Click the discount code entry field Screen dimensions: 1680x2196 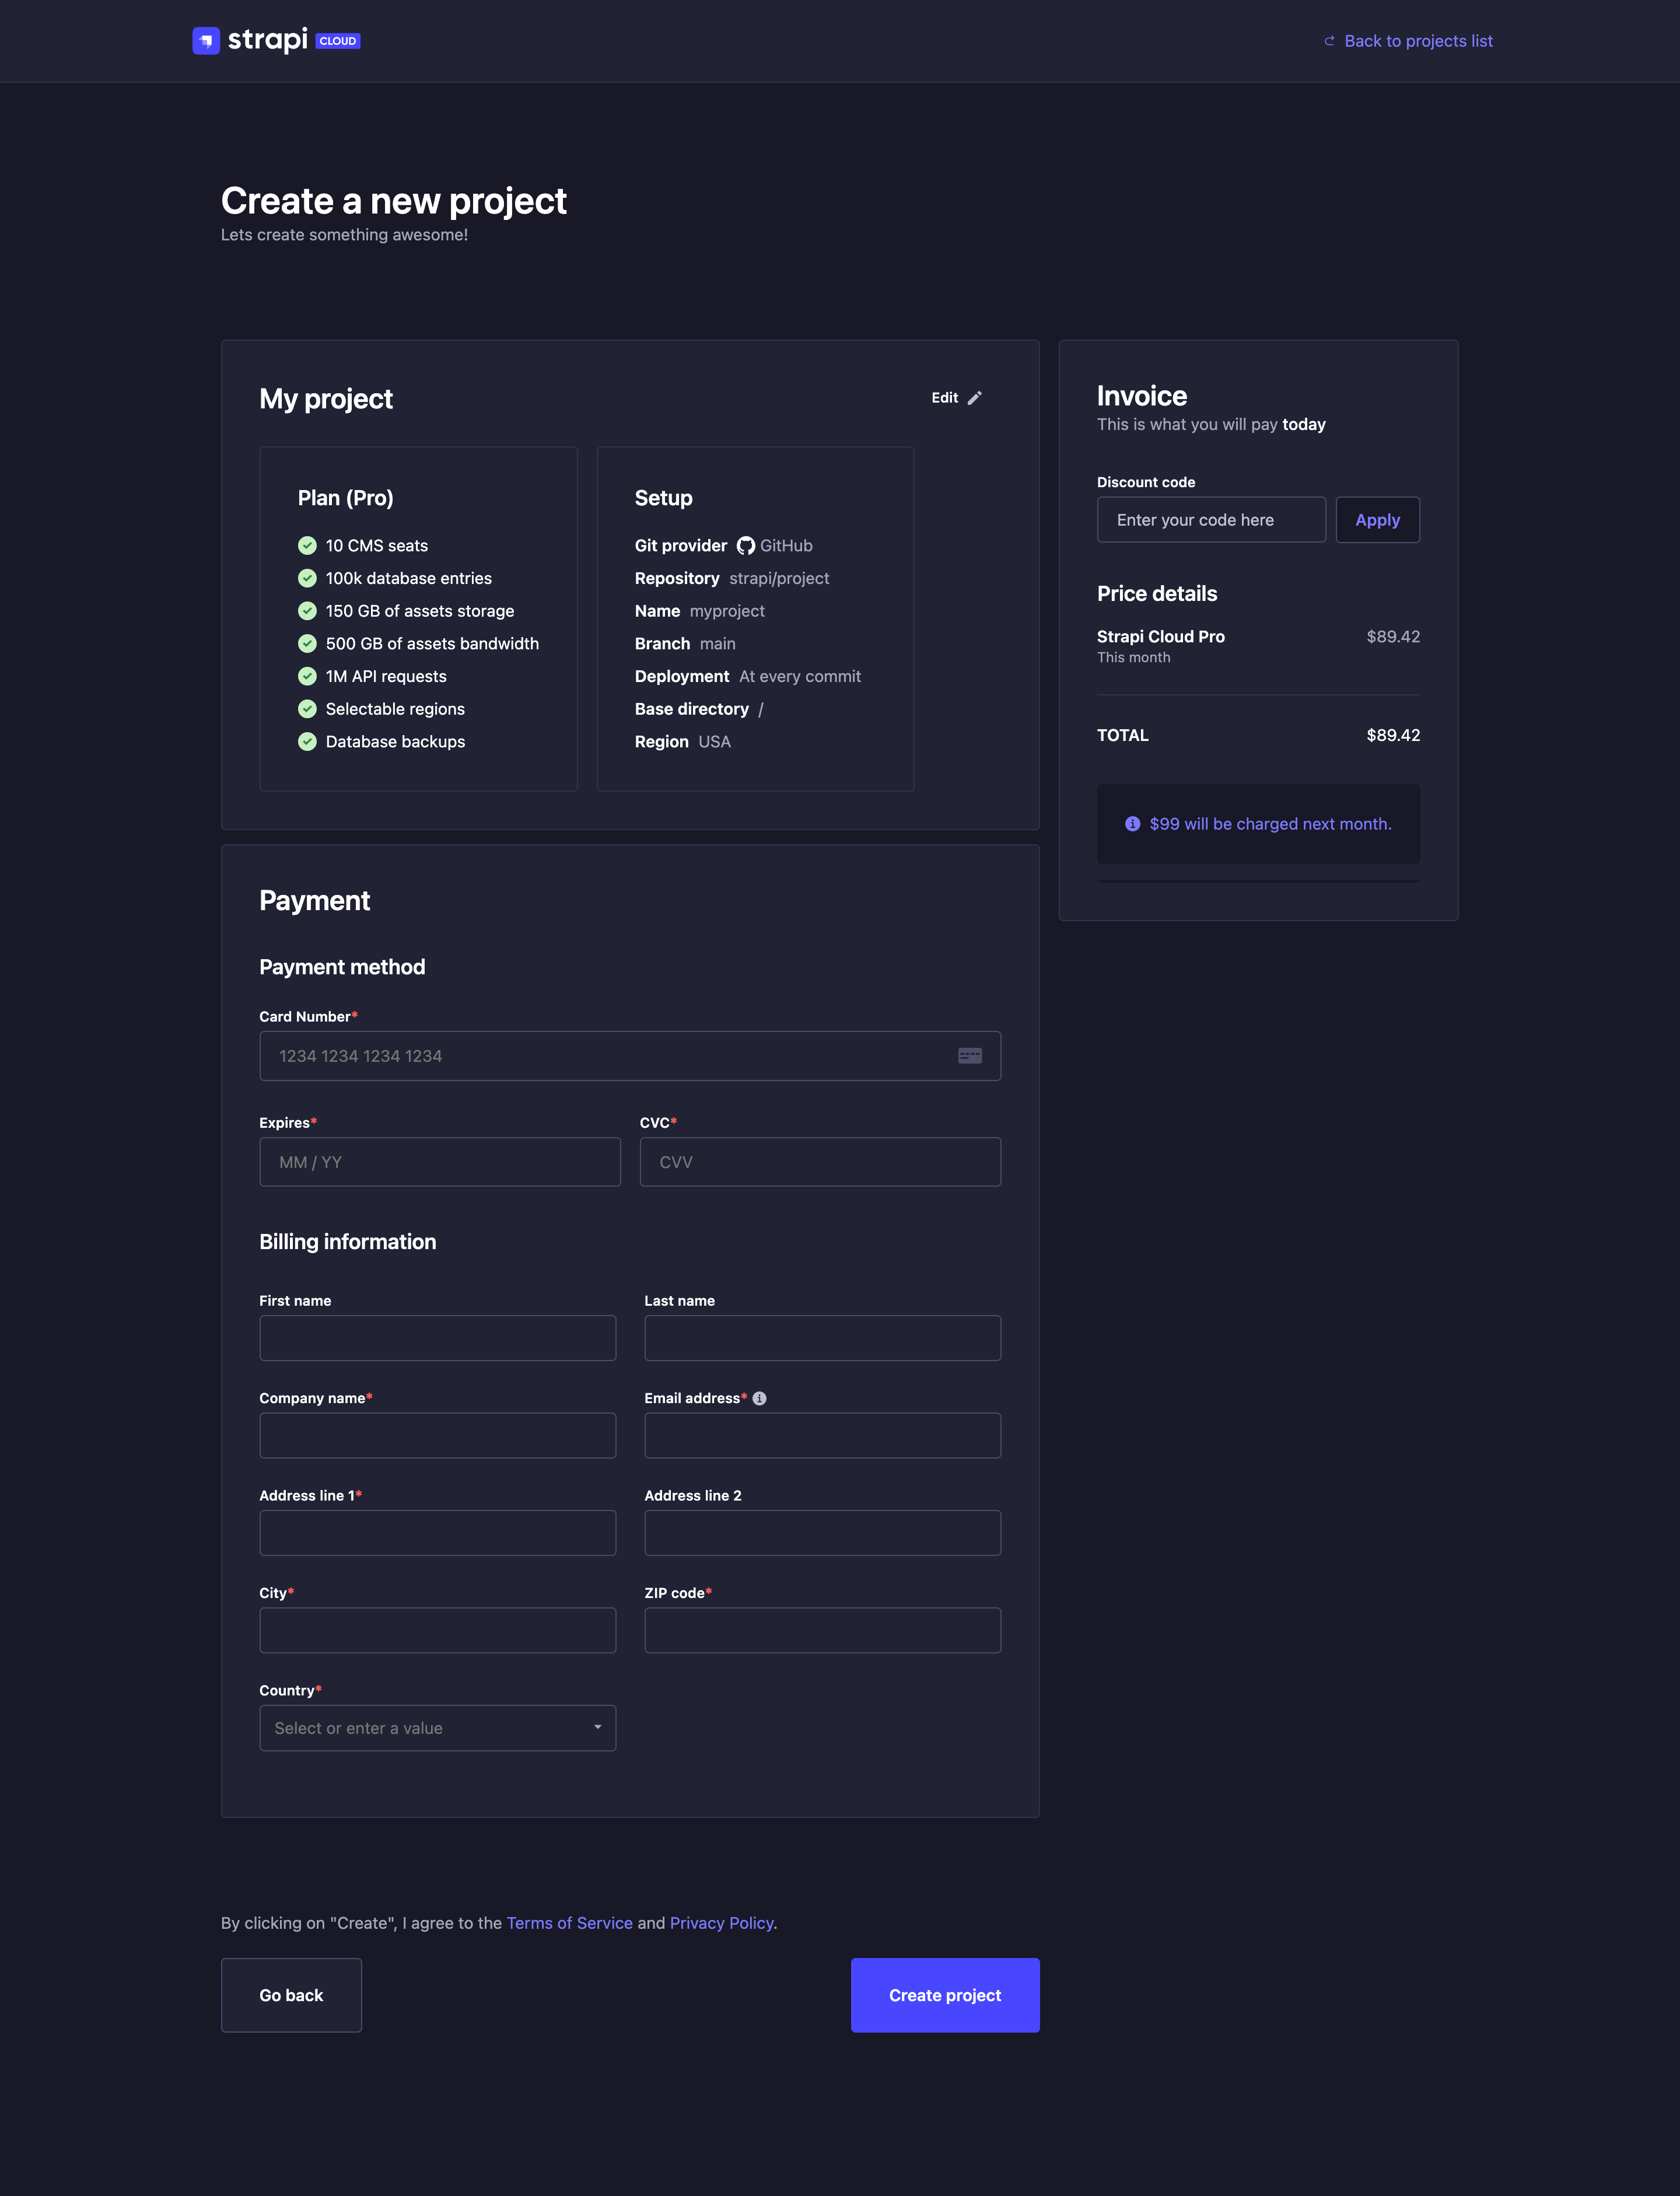click(x=1210, y=519)
